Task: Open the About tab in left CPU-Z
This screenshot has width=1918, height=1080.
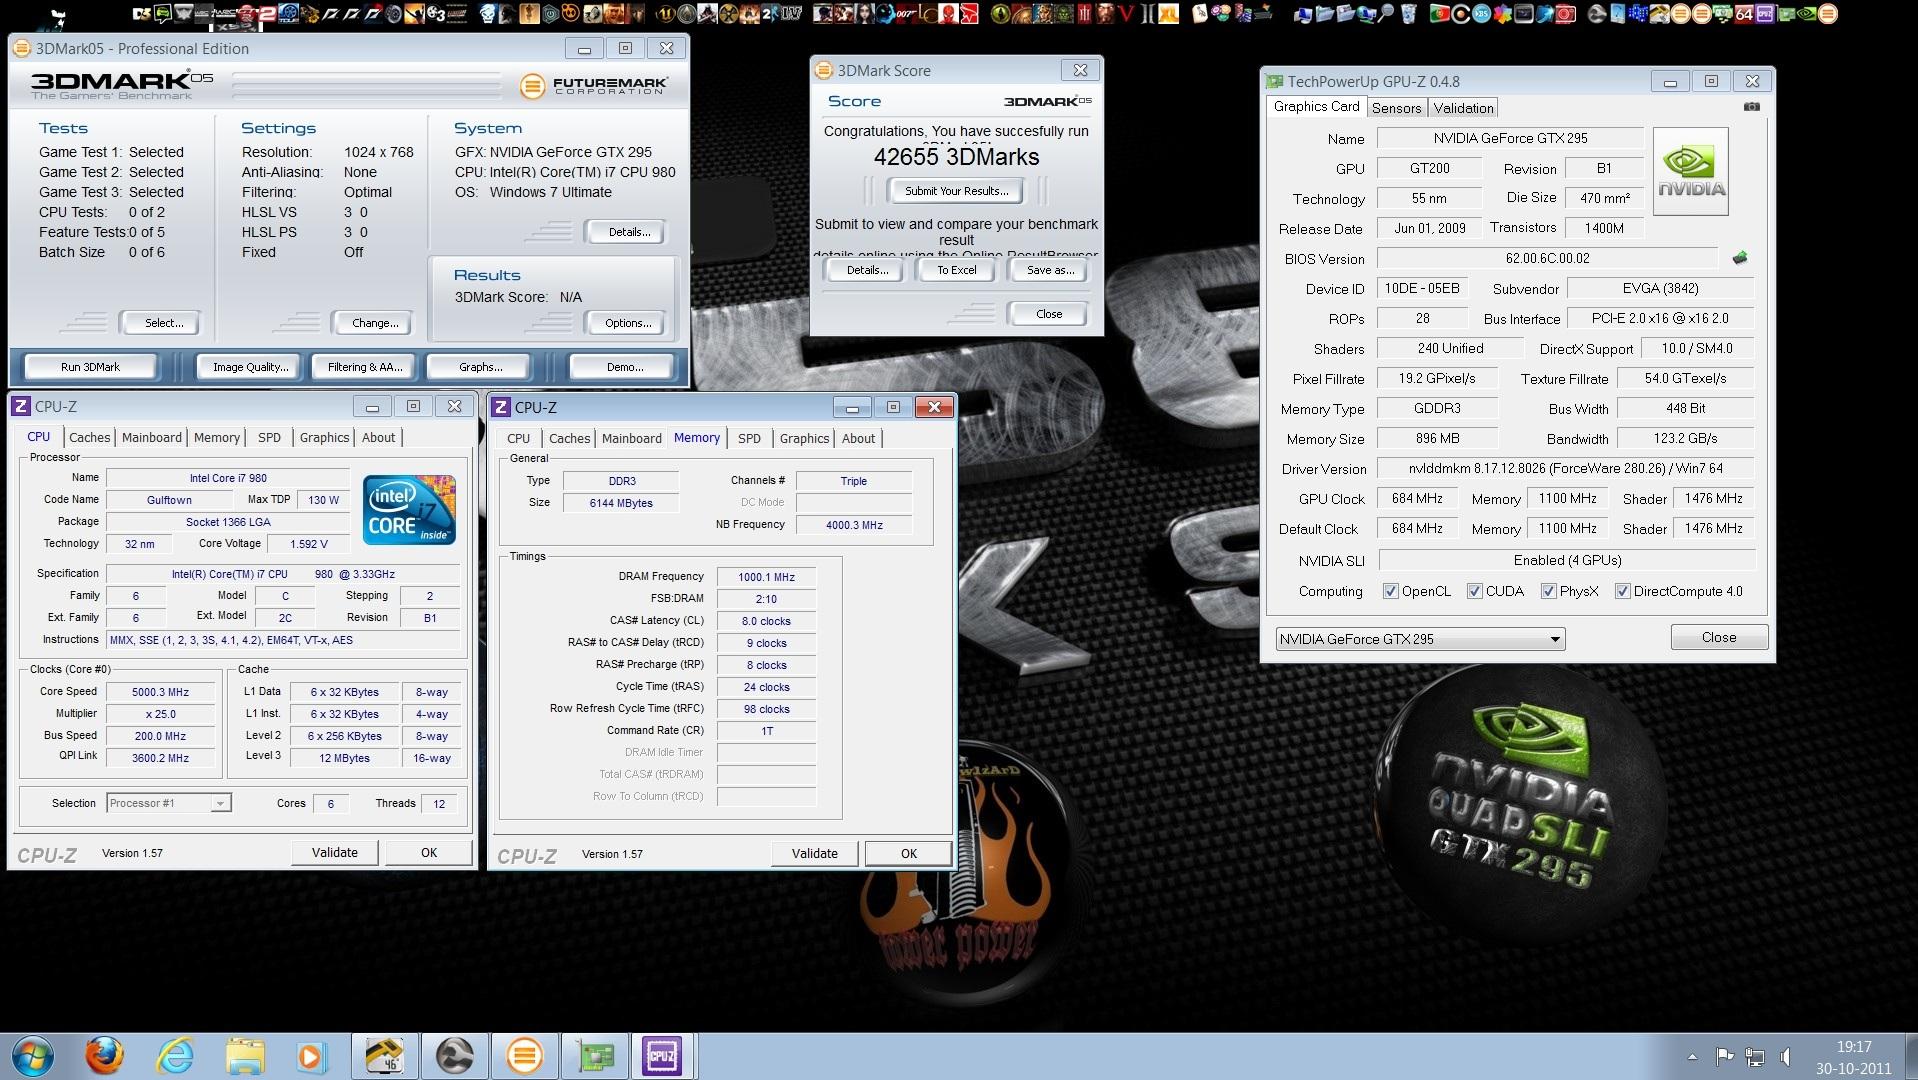Action: point(378,437)
